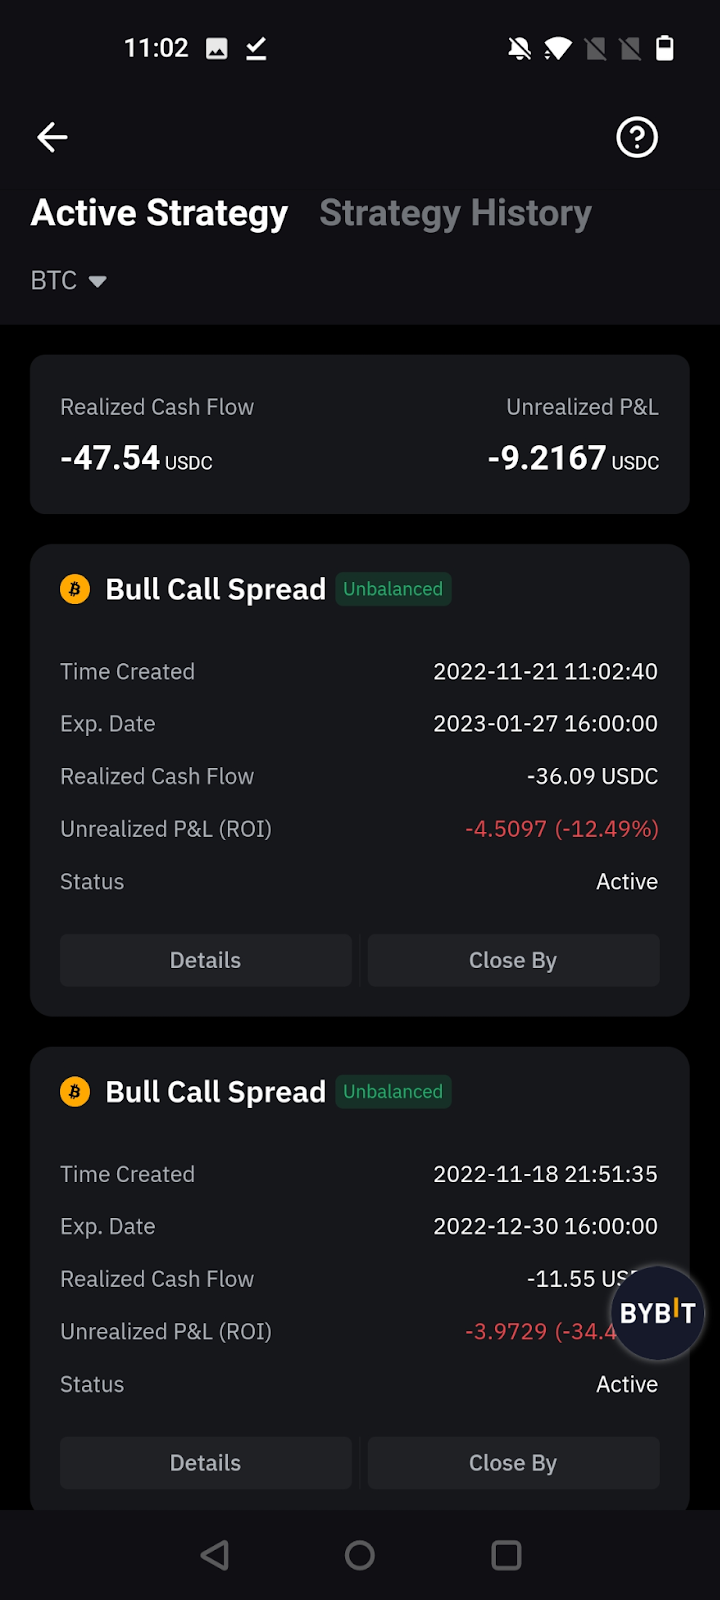Image resolution: width=720 pixels, height=1600 pixels.
Task: Tap the second Unbalanced status badge
Action: 393,1091
